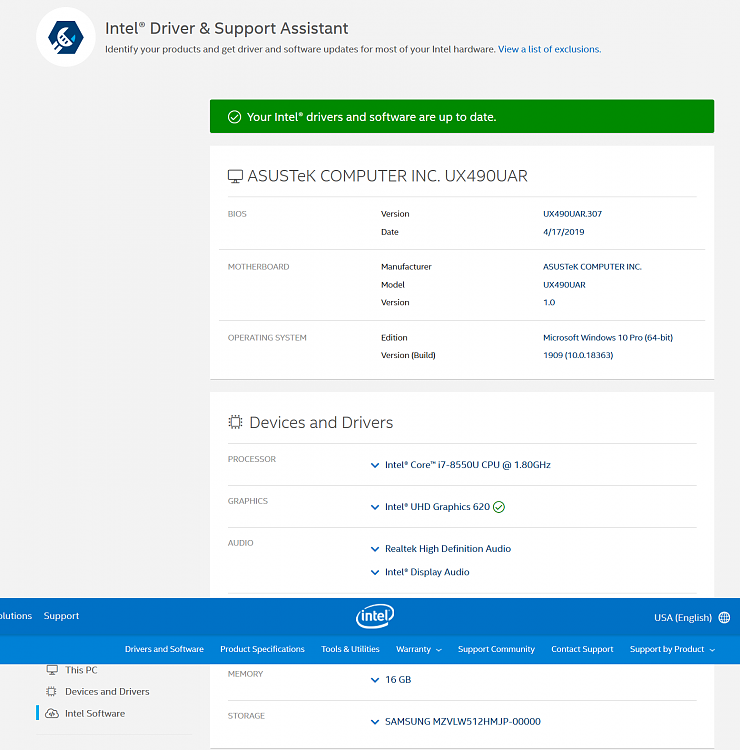Click the Intel Software cloud icon in sidebar
Image resolution: width=740 pixels, height=750 pixels.
pyautogui.click(x=52, y=713)
